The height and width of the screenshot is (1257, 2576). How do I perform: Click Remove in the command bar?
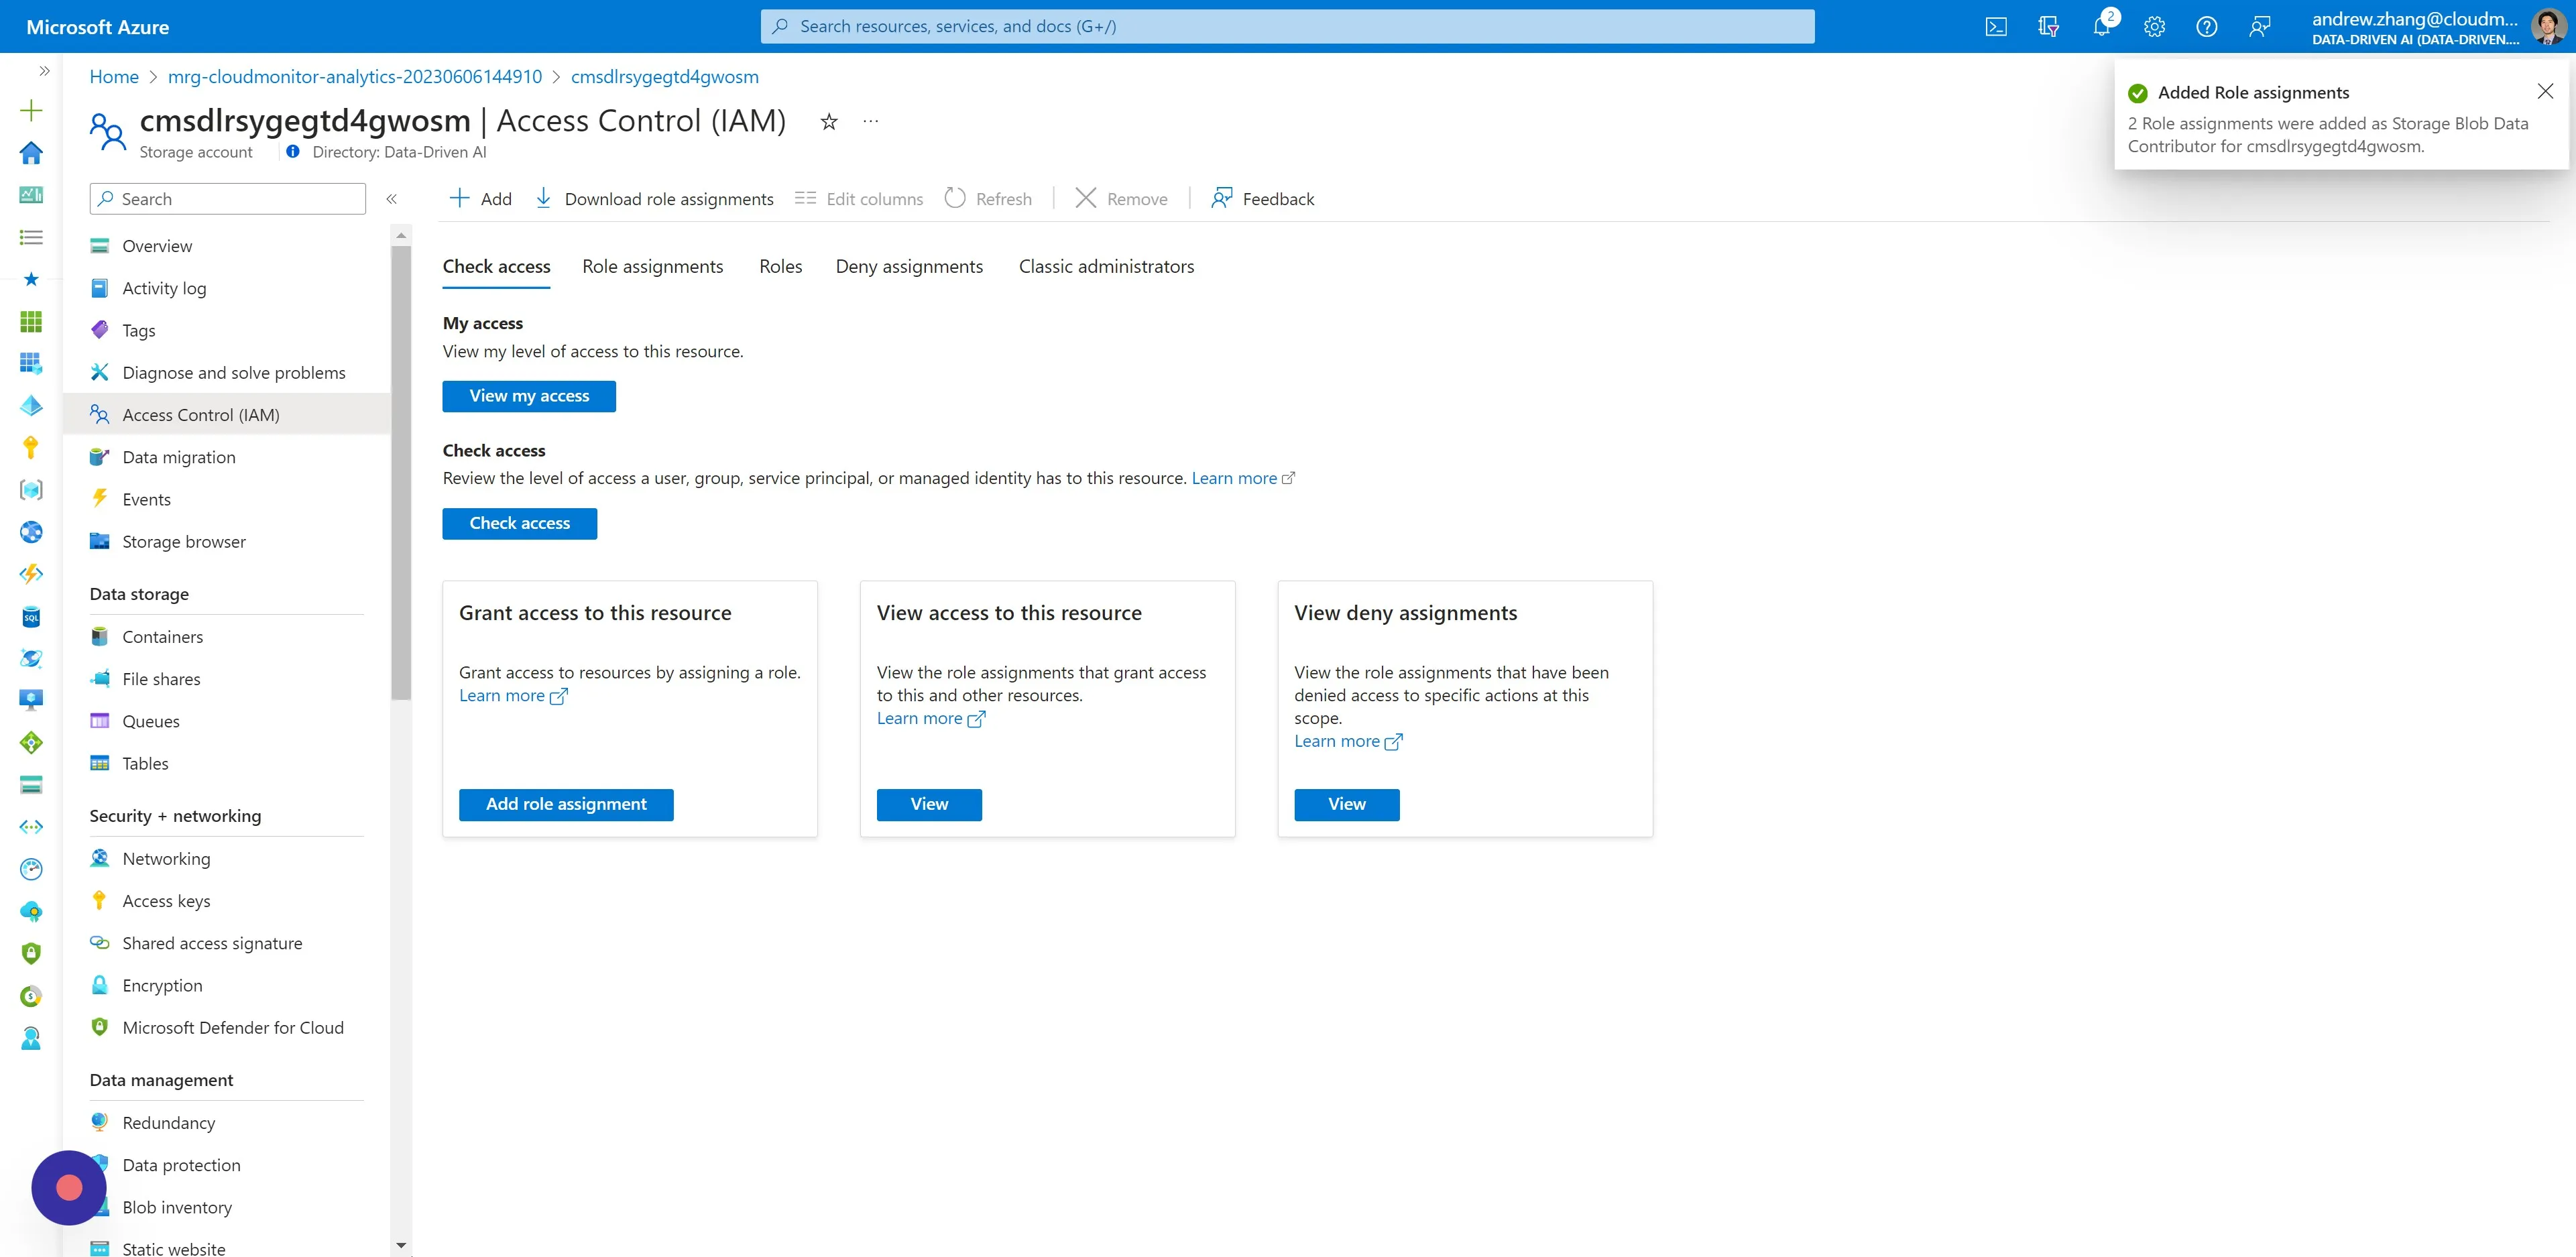1121,199
